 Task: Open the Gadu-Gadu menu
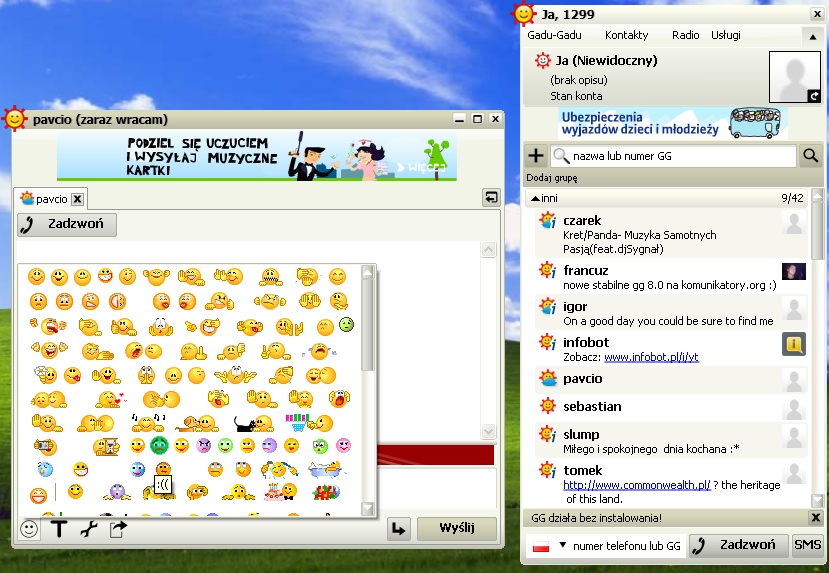click(x=554, y=35)
